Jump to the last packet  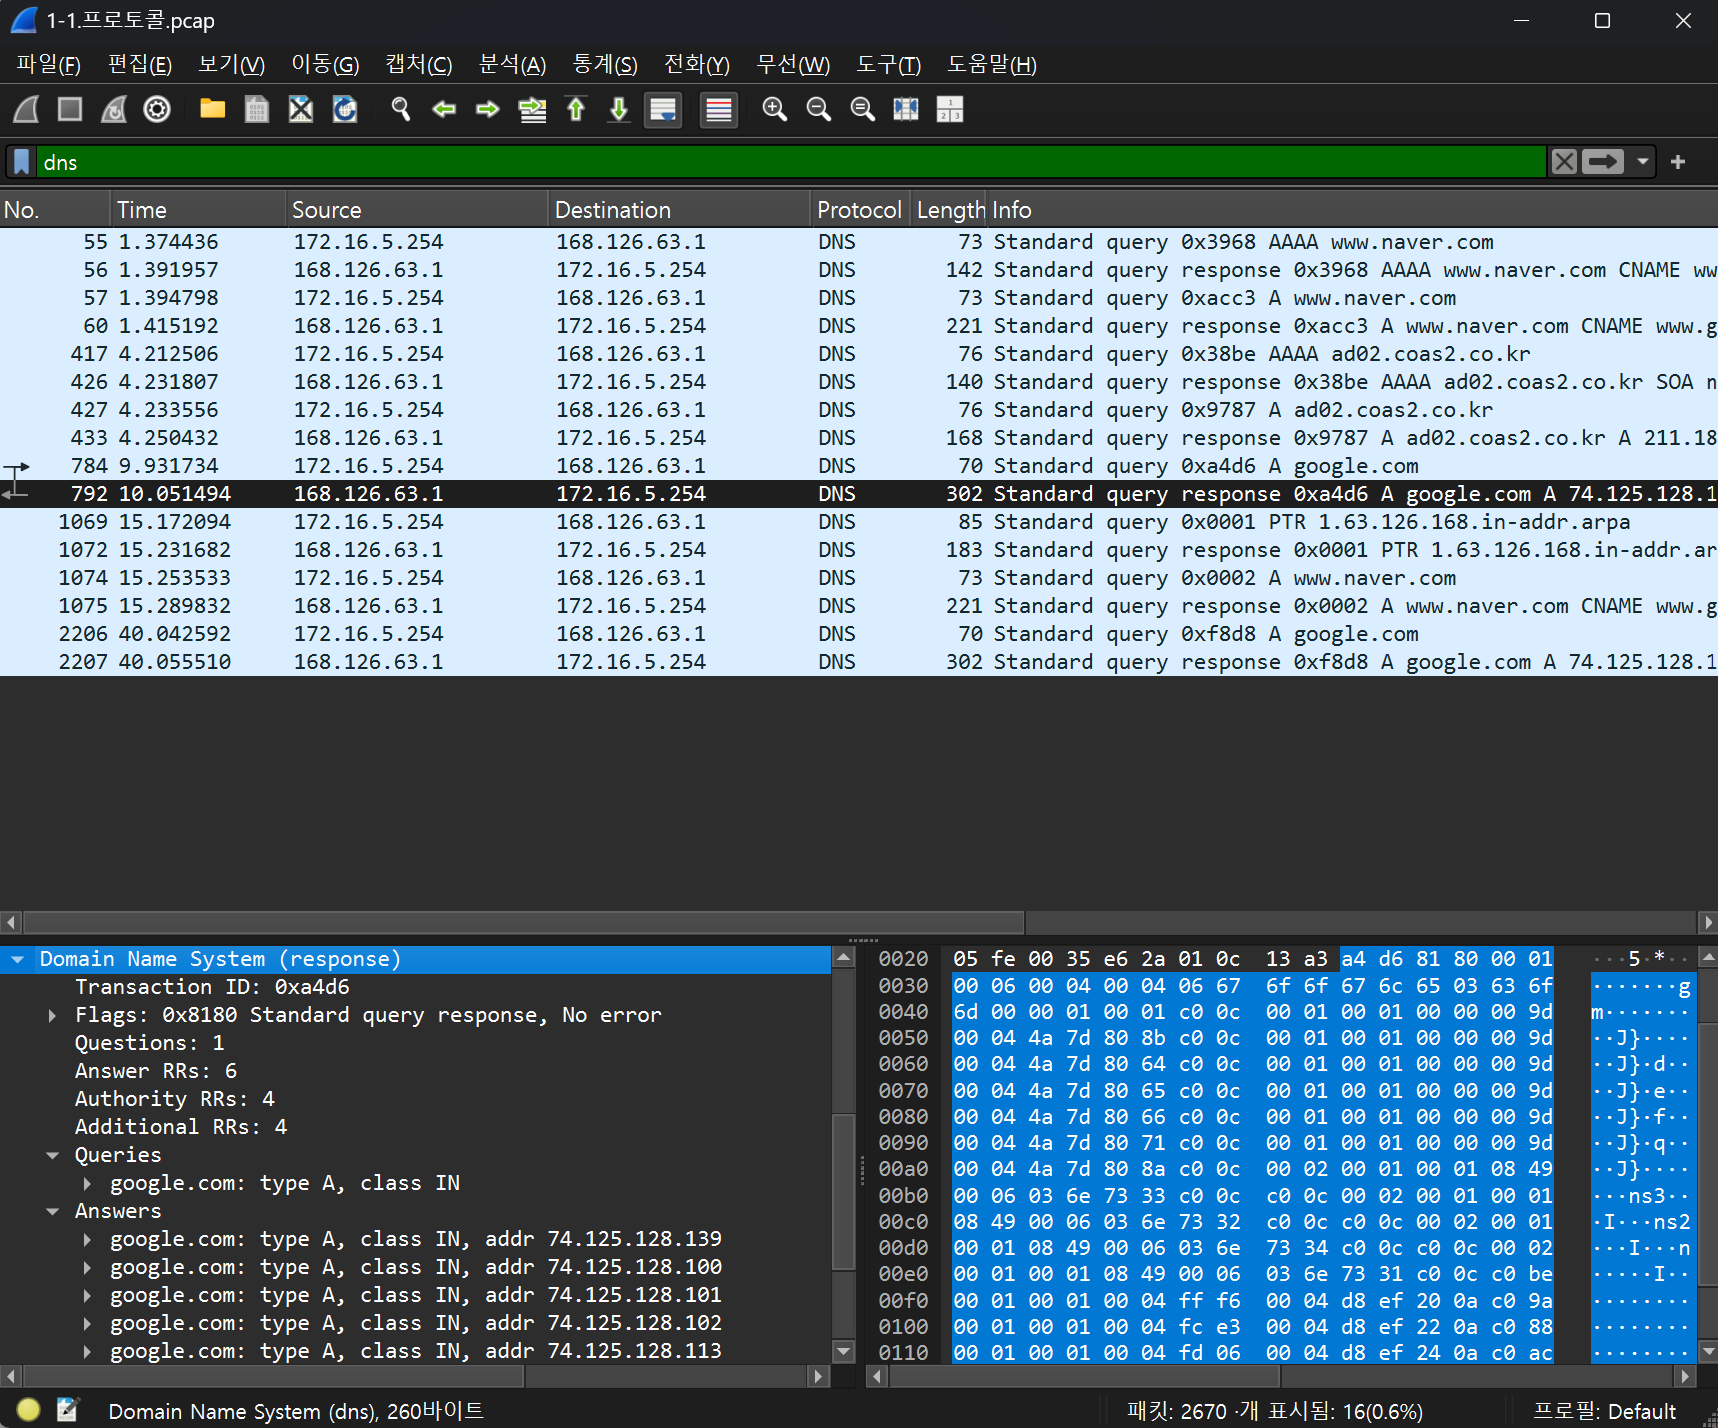(x=619, y=109)
